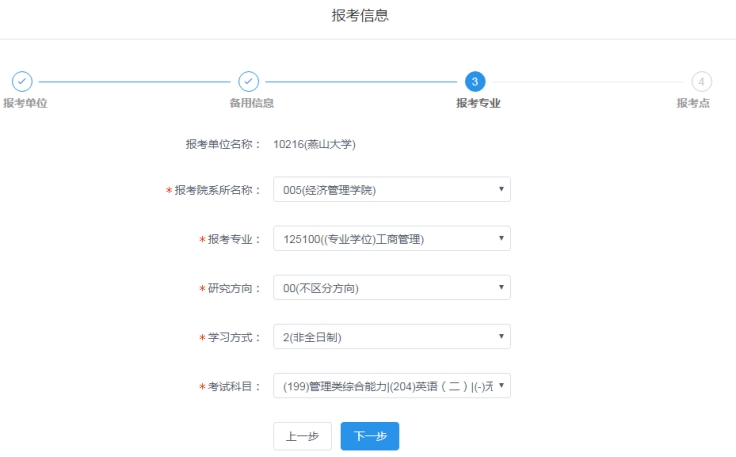Screen dimensions: 736x457
Task: Click the 报考院系所名称 field label
Action: (217, 190)
